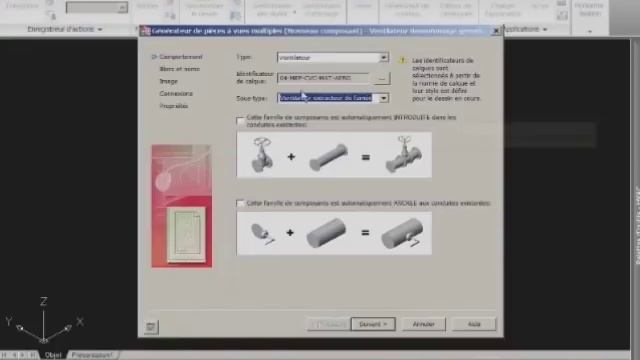Select the Identificateur de calque text field
The image size is (640, 360).
(x=324, y=78)
